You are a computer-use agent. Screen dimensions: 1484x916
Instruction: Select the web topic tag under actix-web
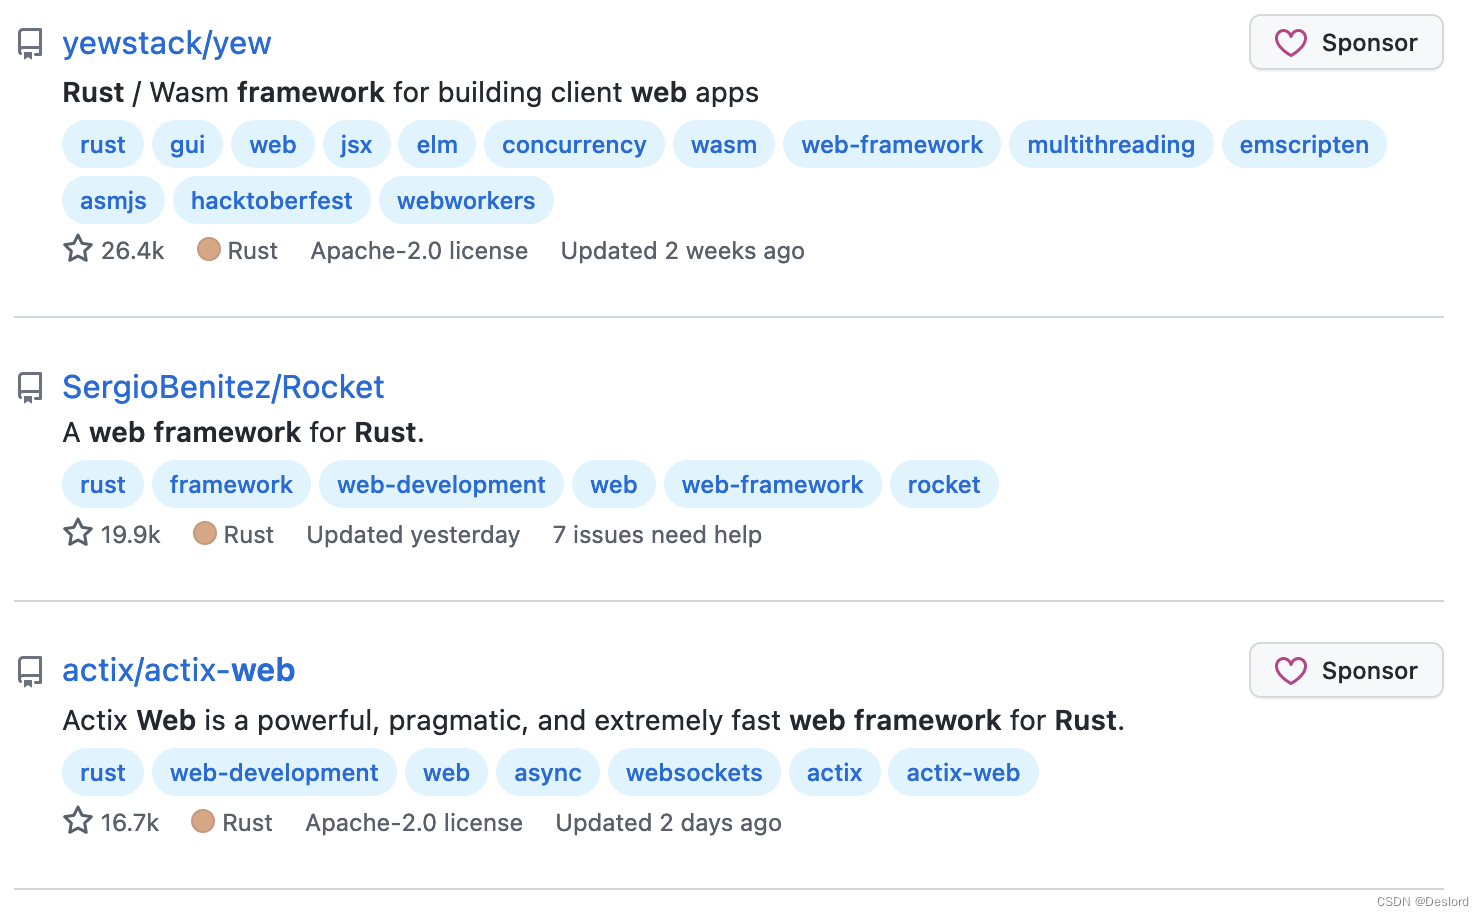pos(446,772)
